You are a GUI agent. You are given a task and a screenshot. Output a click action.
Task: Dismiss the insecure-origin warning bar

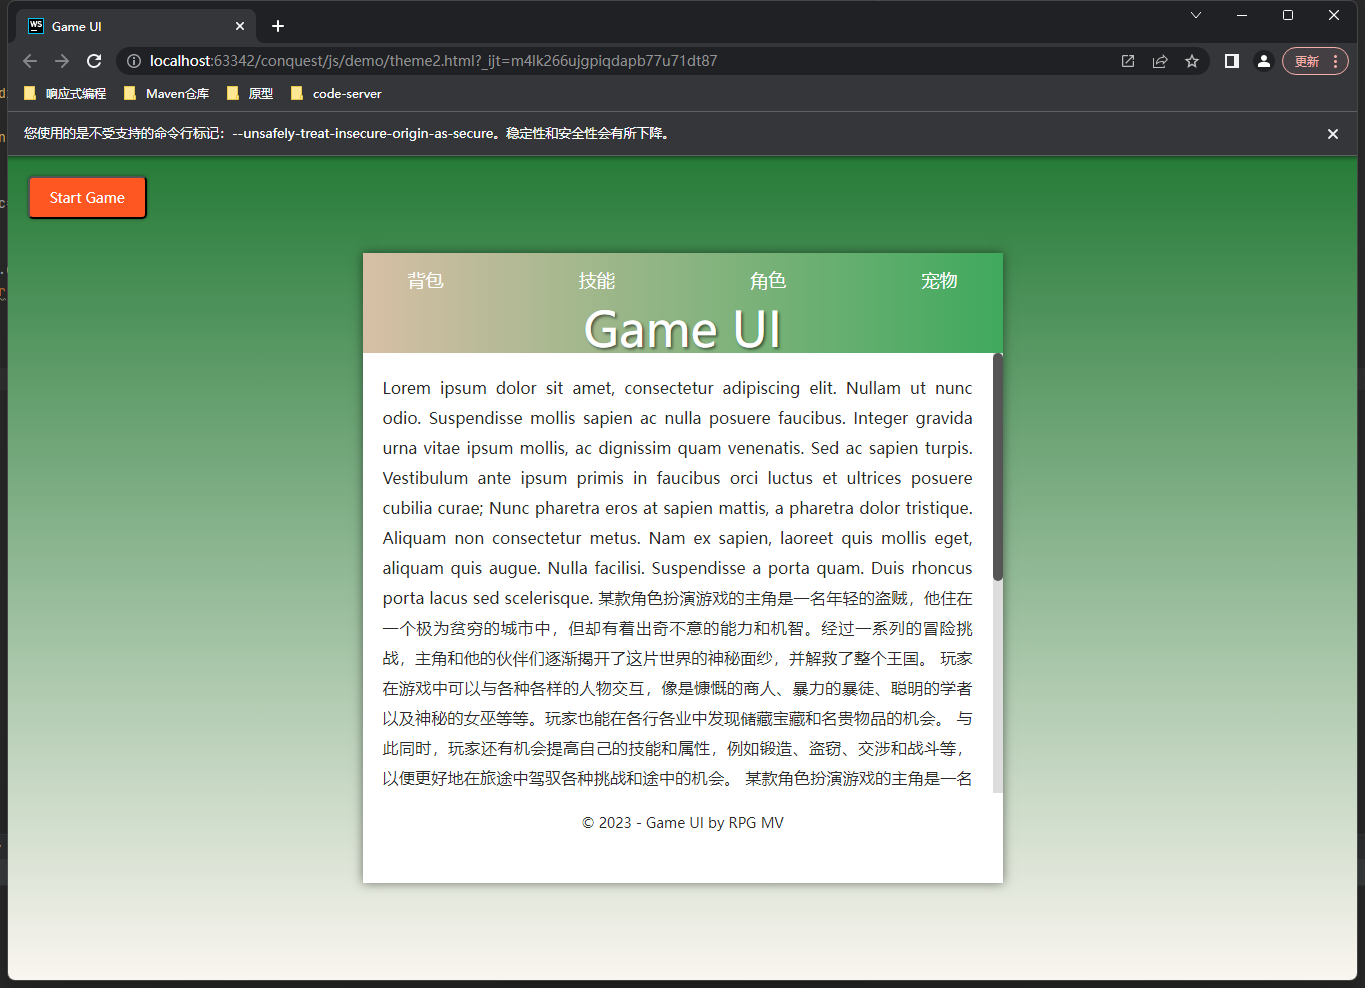click(x=1333, y=134)
